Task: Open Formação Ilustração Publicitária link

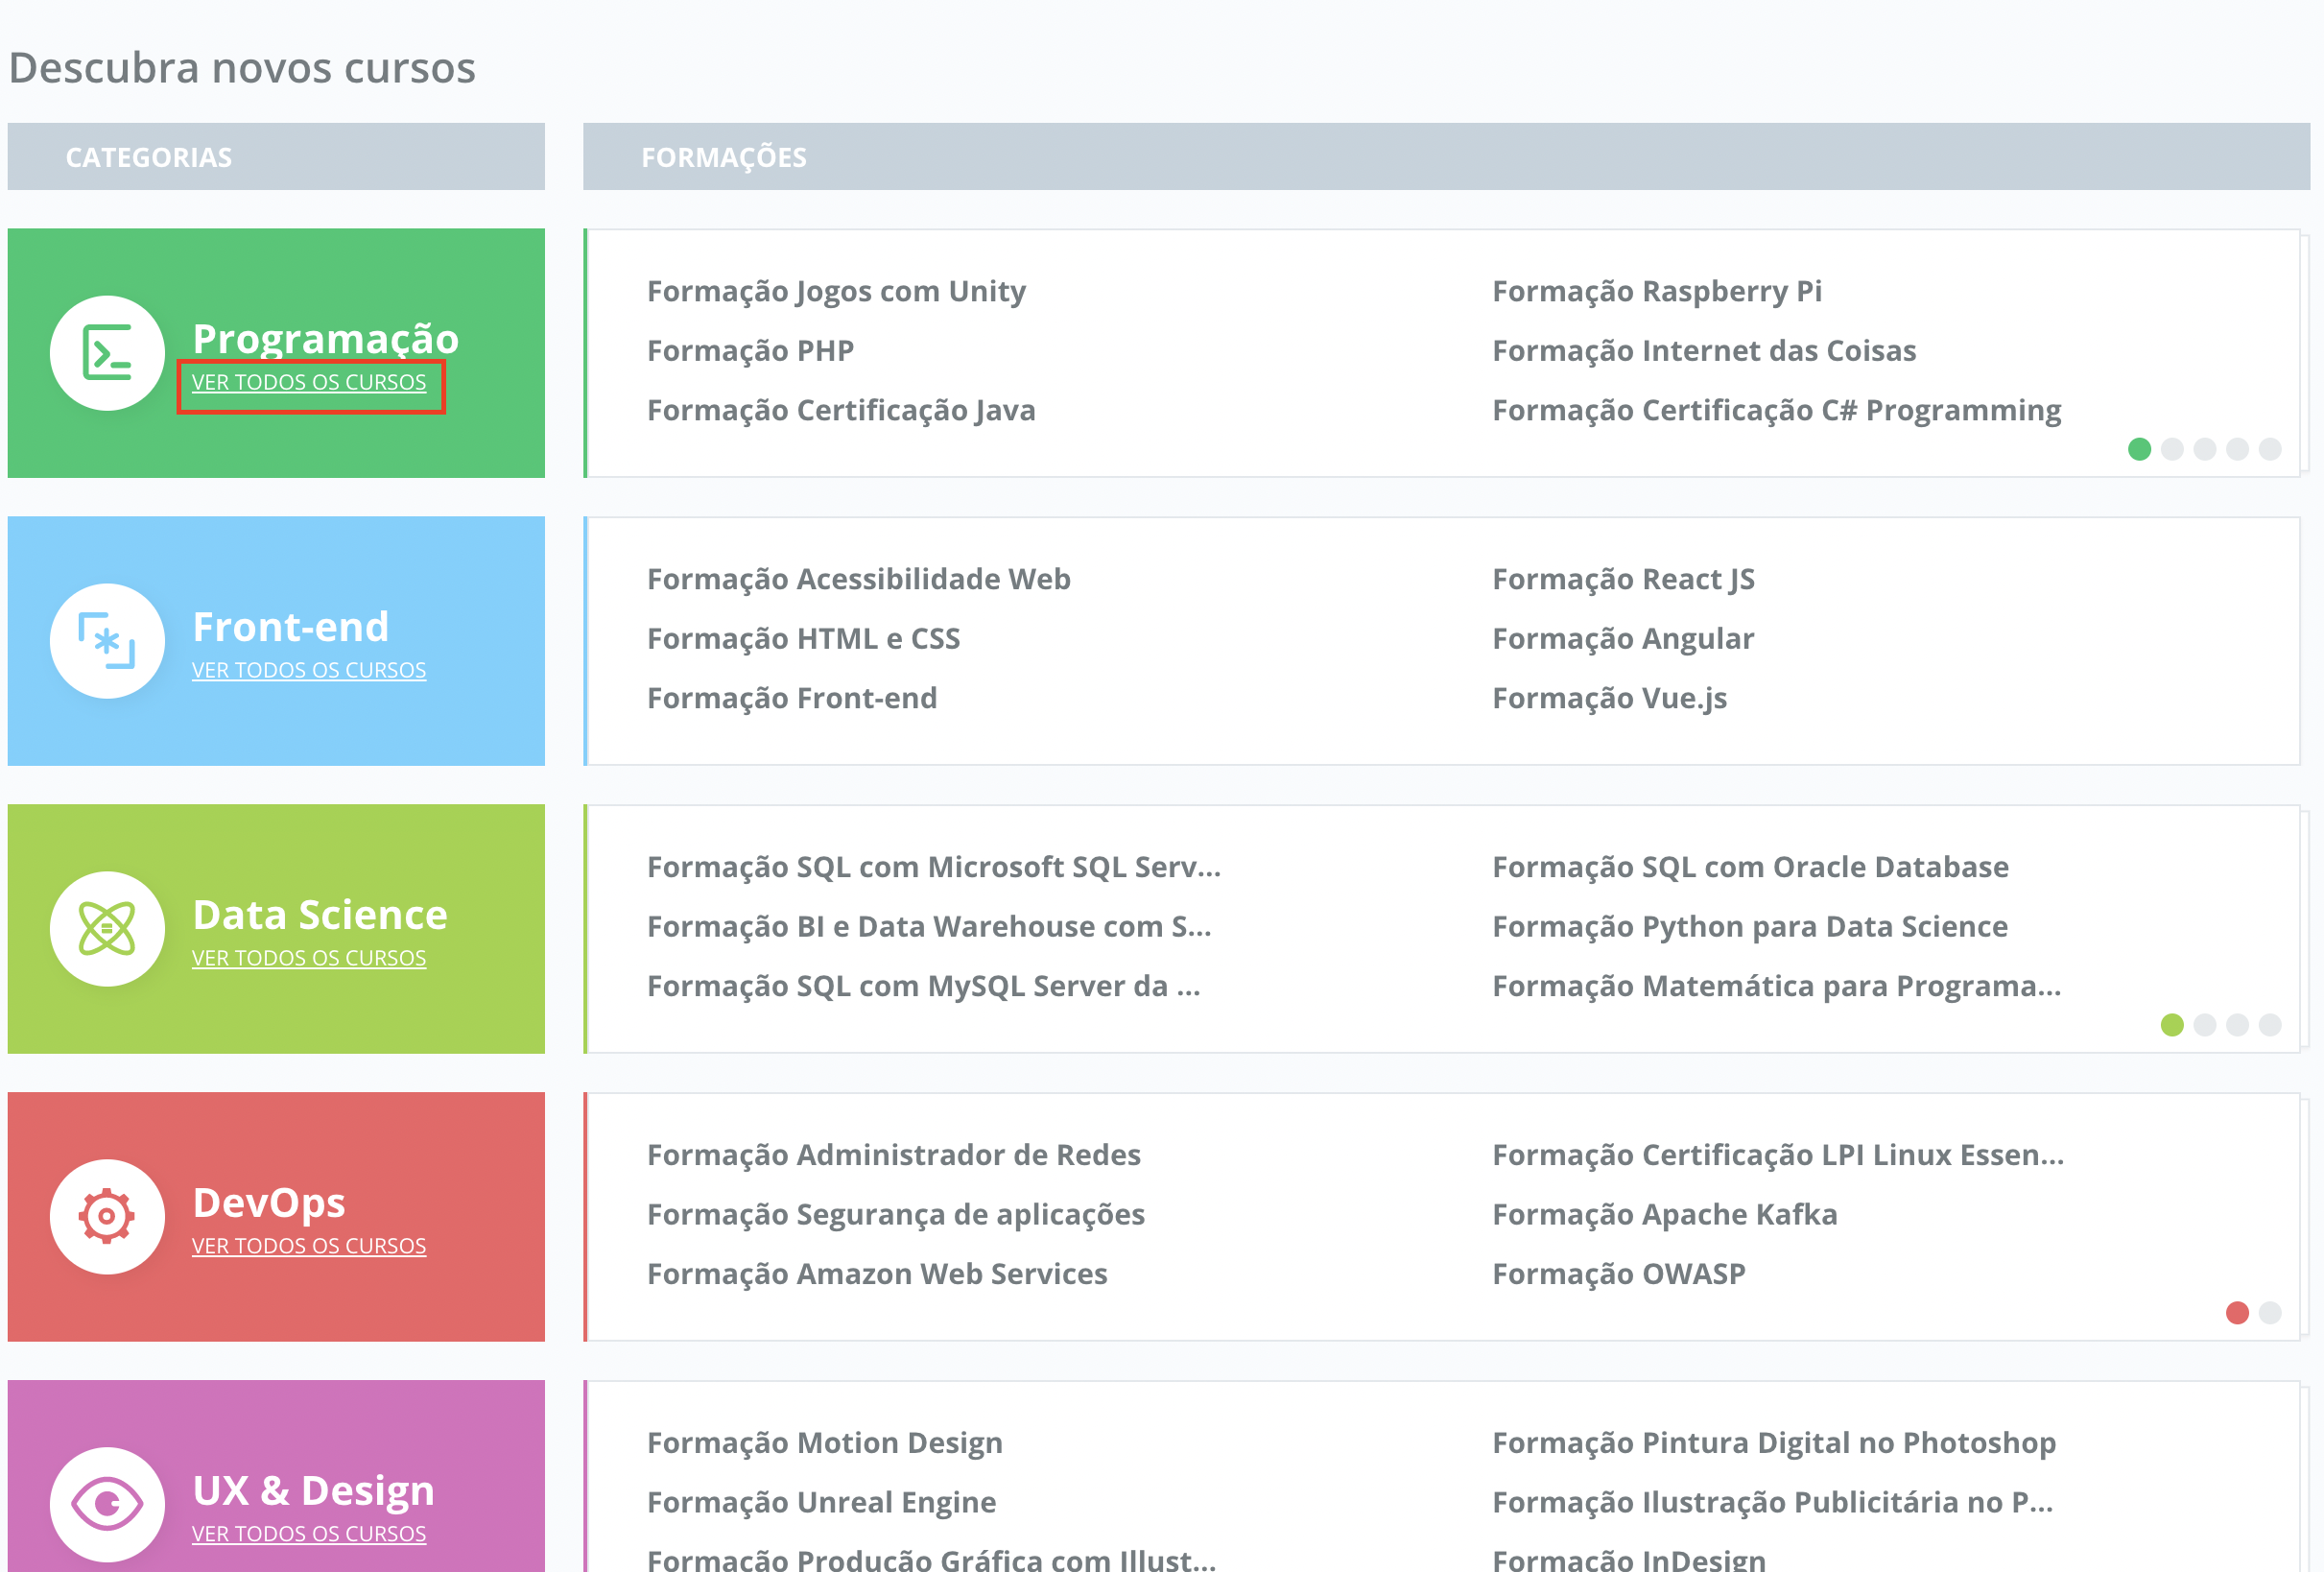Action: 1773,1503
